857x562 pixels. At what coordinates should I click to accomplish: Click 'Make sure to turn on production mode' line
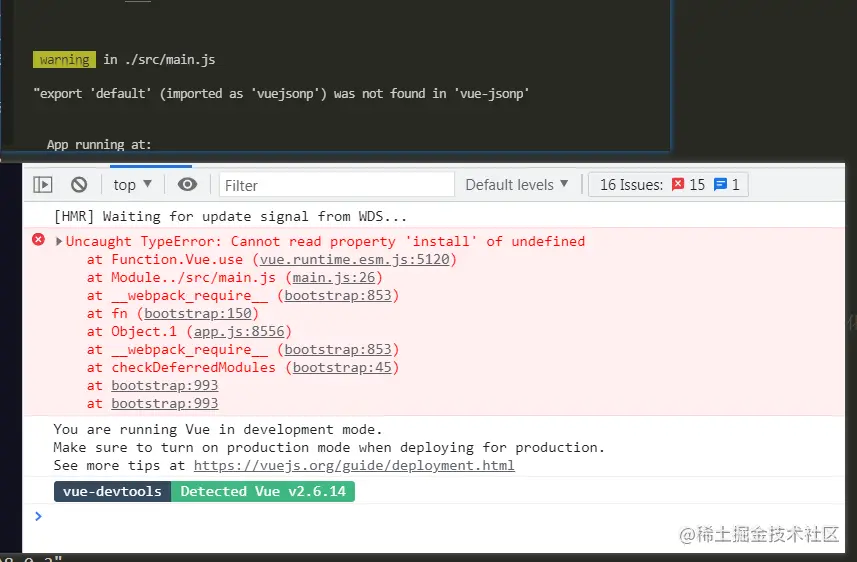pyautogui.click(x=329, y=447)
